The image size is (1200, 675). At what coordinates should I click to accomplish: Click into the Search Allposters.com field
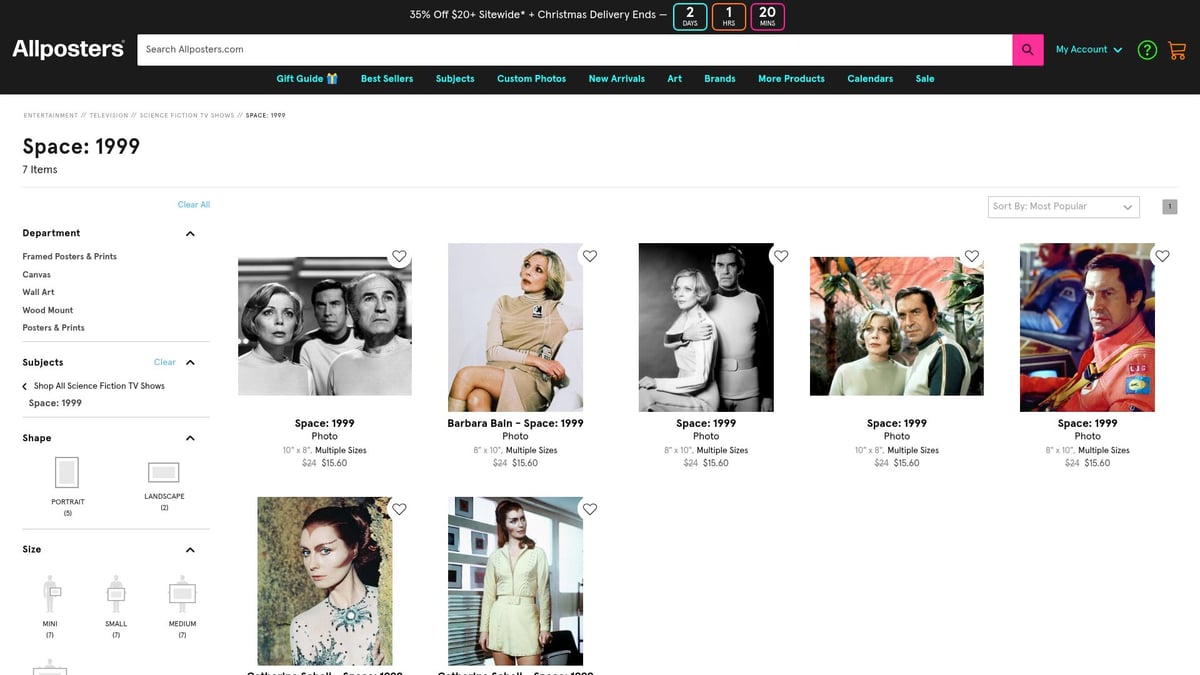click(574, 50)
